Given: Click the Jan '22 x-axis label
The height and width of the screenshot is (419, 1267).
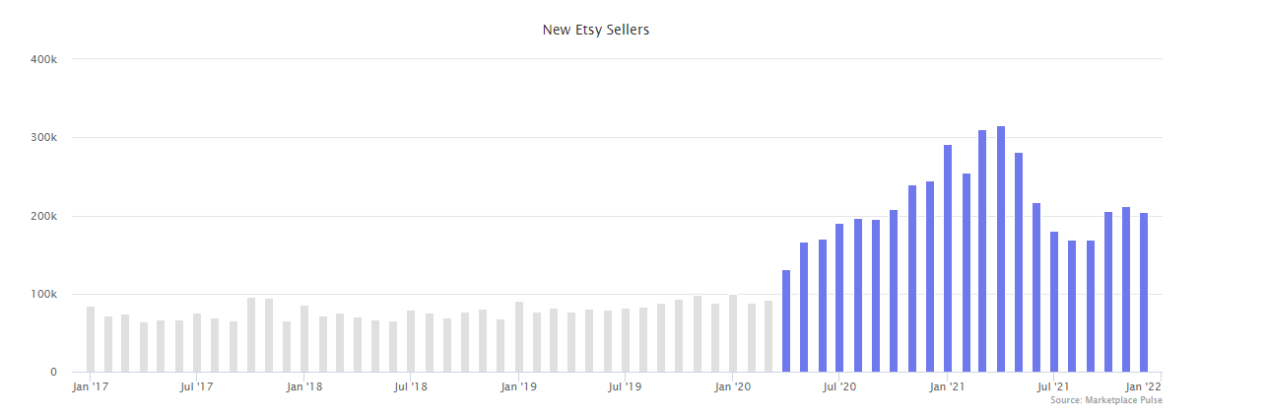Looking at the screenshot, I should [x=1144, y=385].
